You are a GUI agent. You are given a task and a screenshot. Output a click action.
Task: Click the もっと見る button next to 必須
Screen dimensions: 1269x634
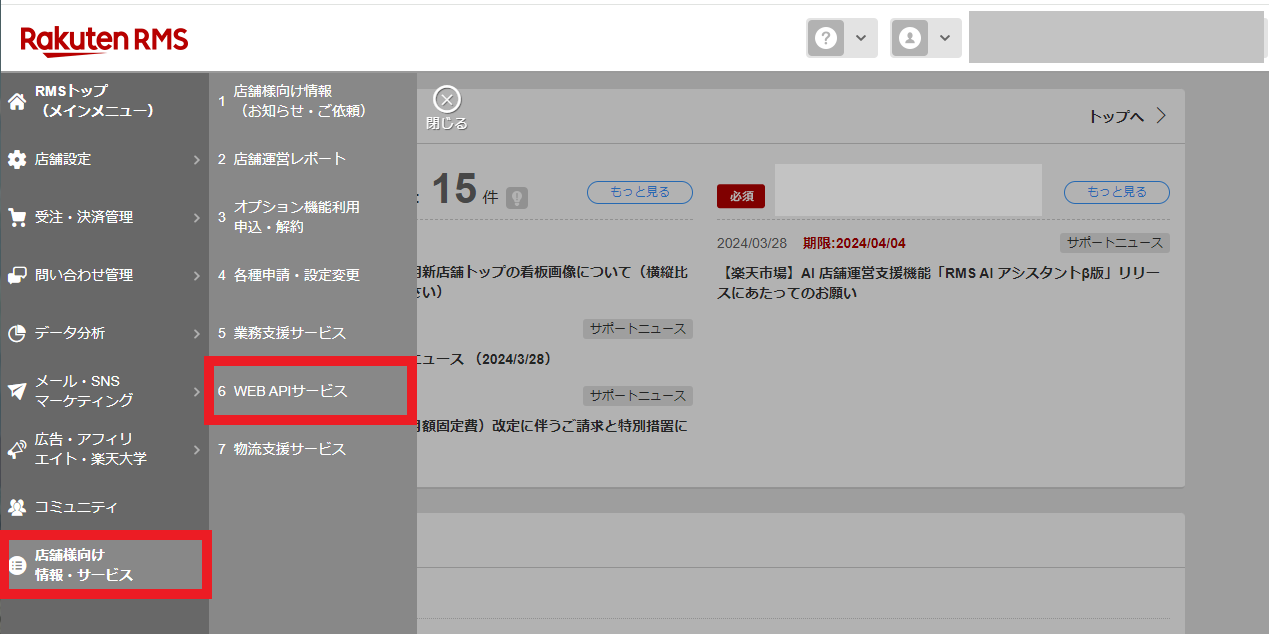click(1116, 192)
